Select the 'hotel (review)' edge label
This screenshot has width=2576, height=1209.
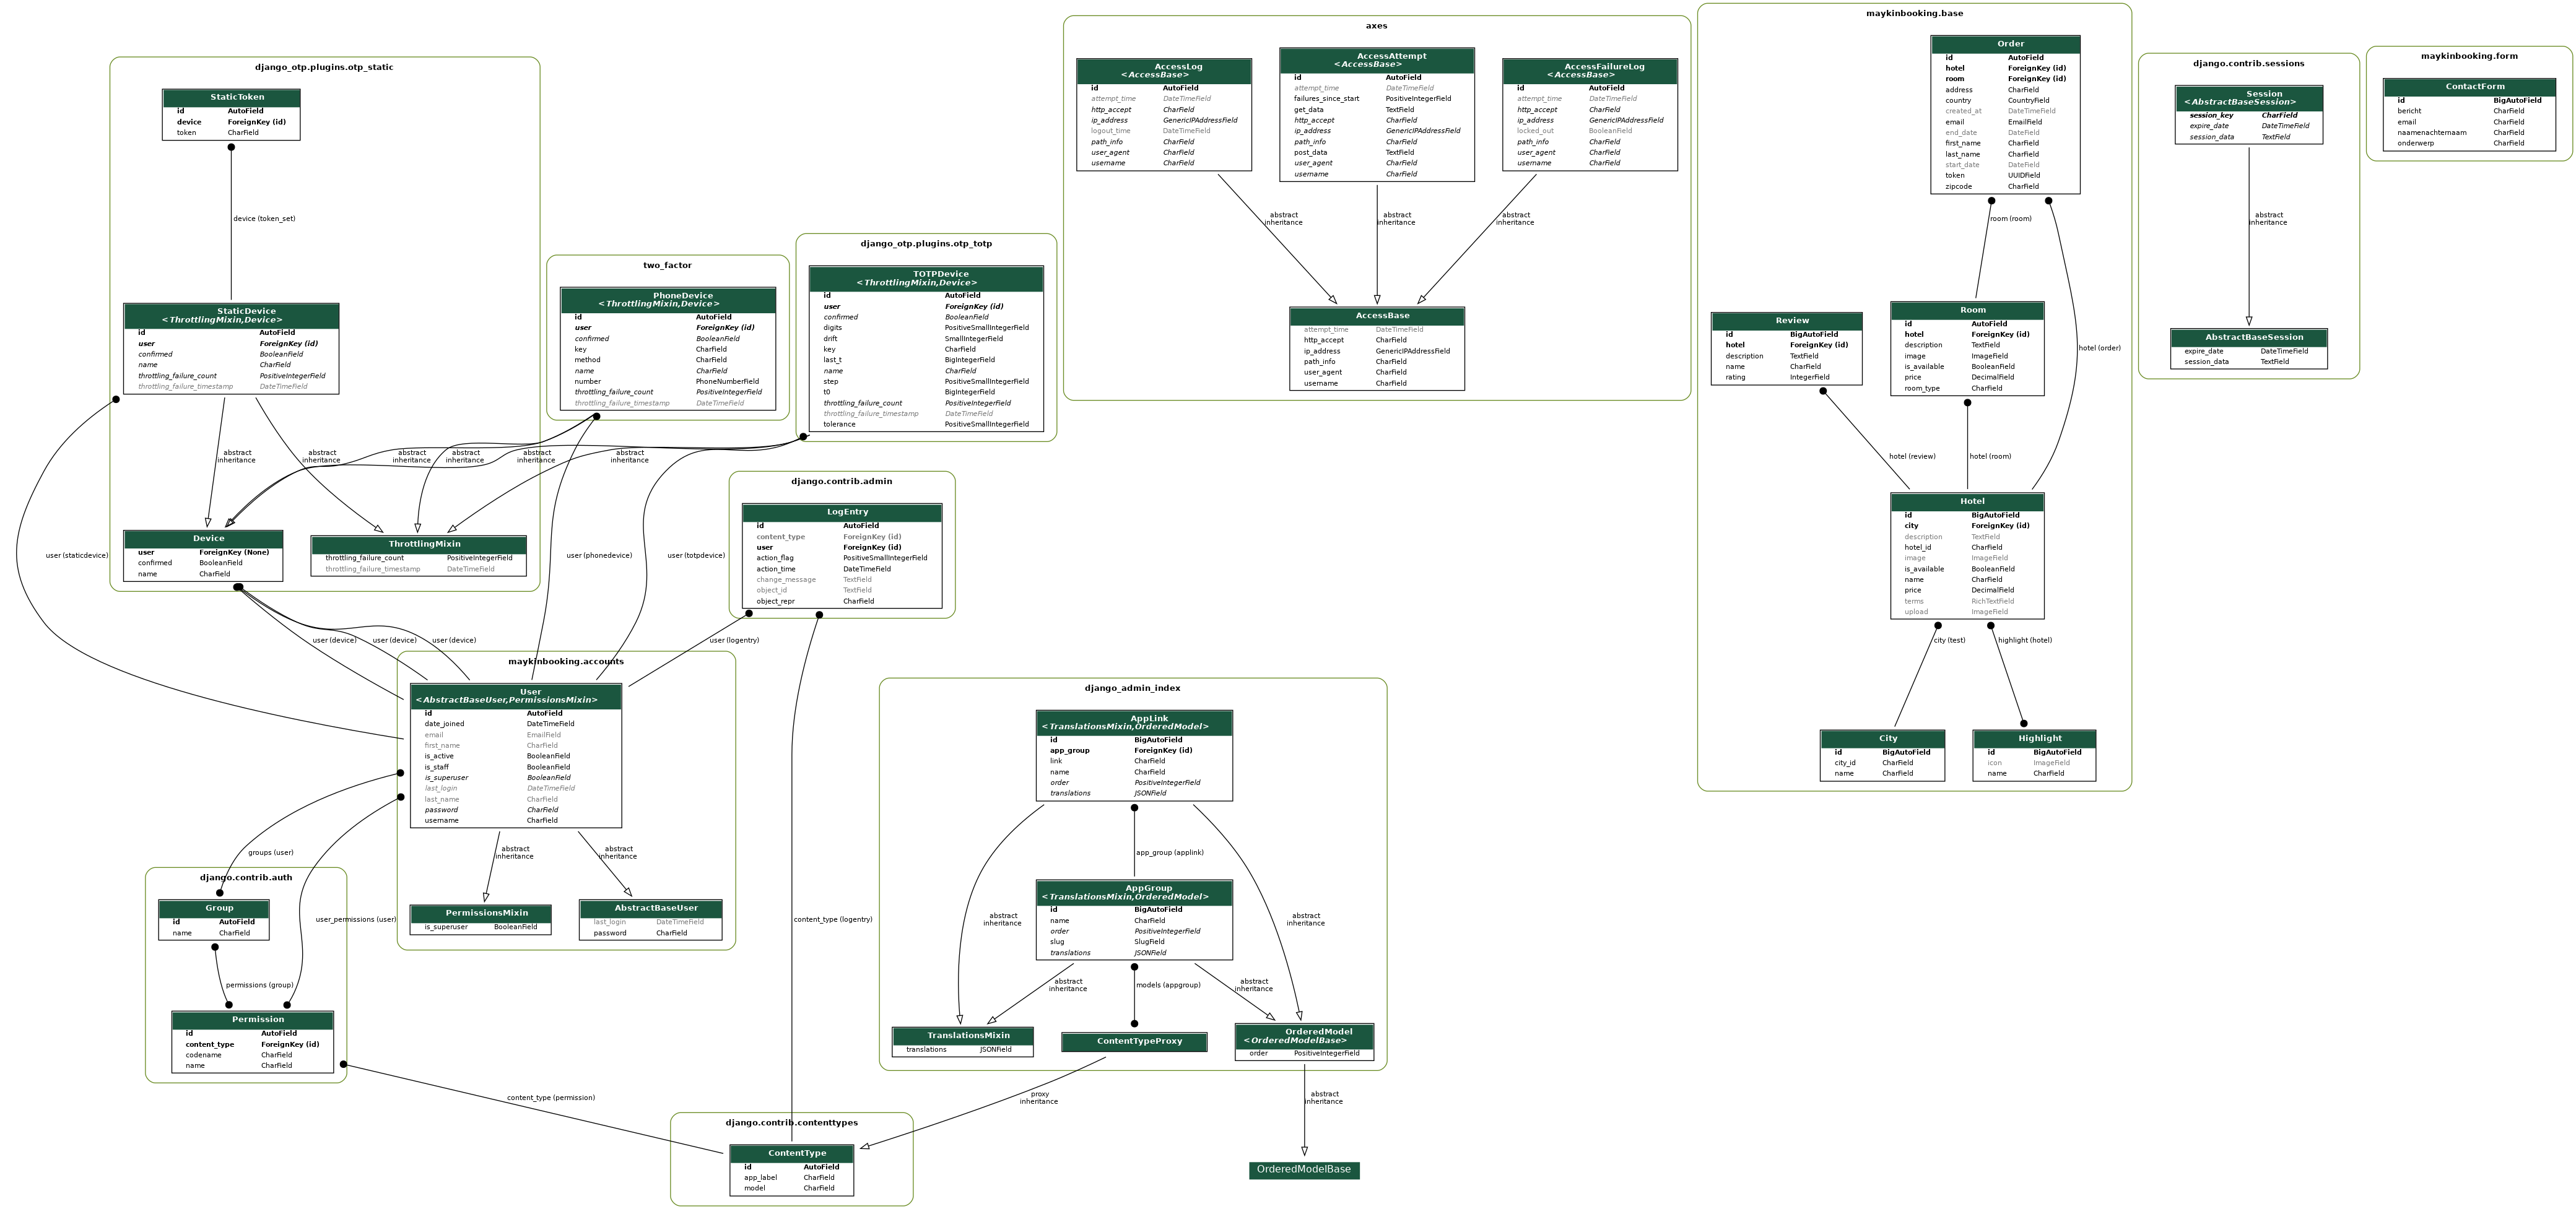tap(1912, 457)
